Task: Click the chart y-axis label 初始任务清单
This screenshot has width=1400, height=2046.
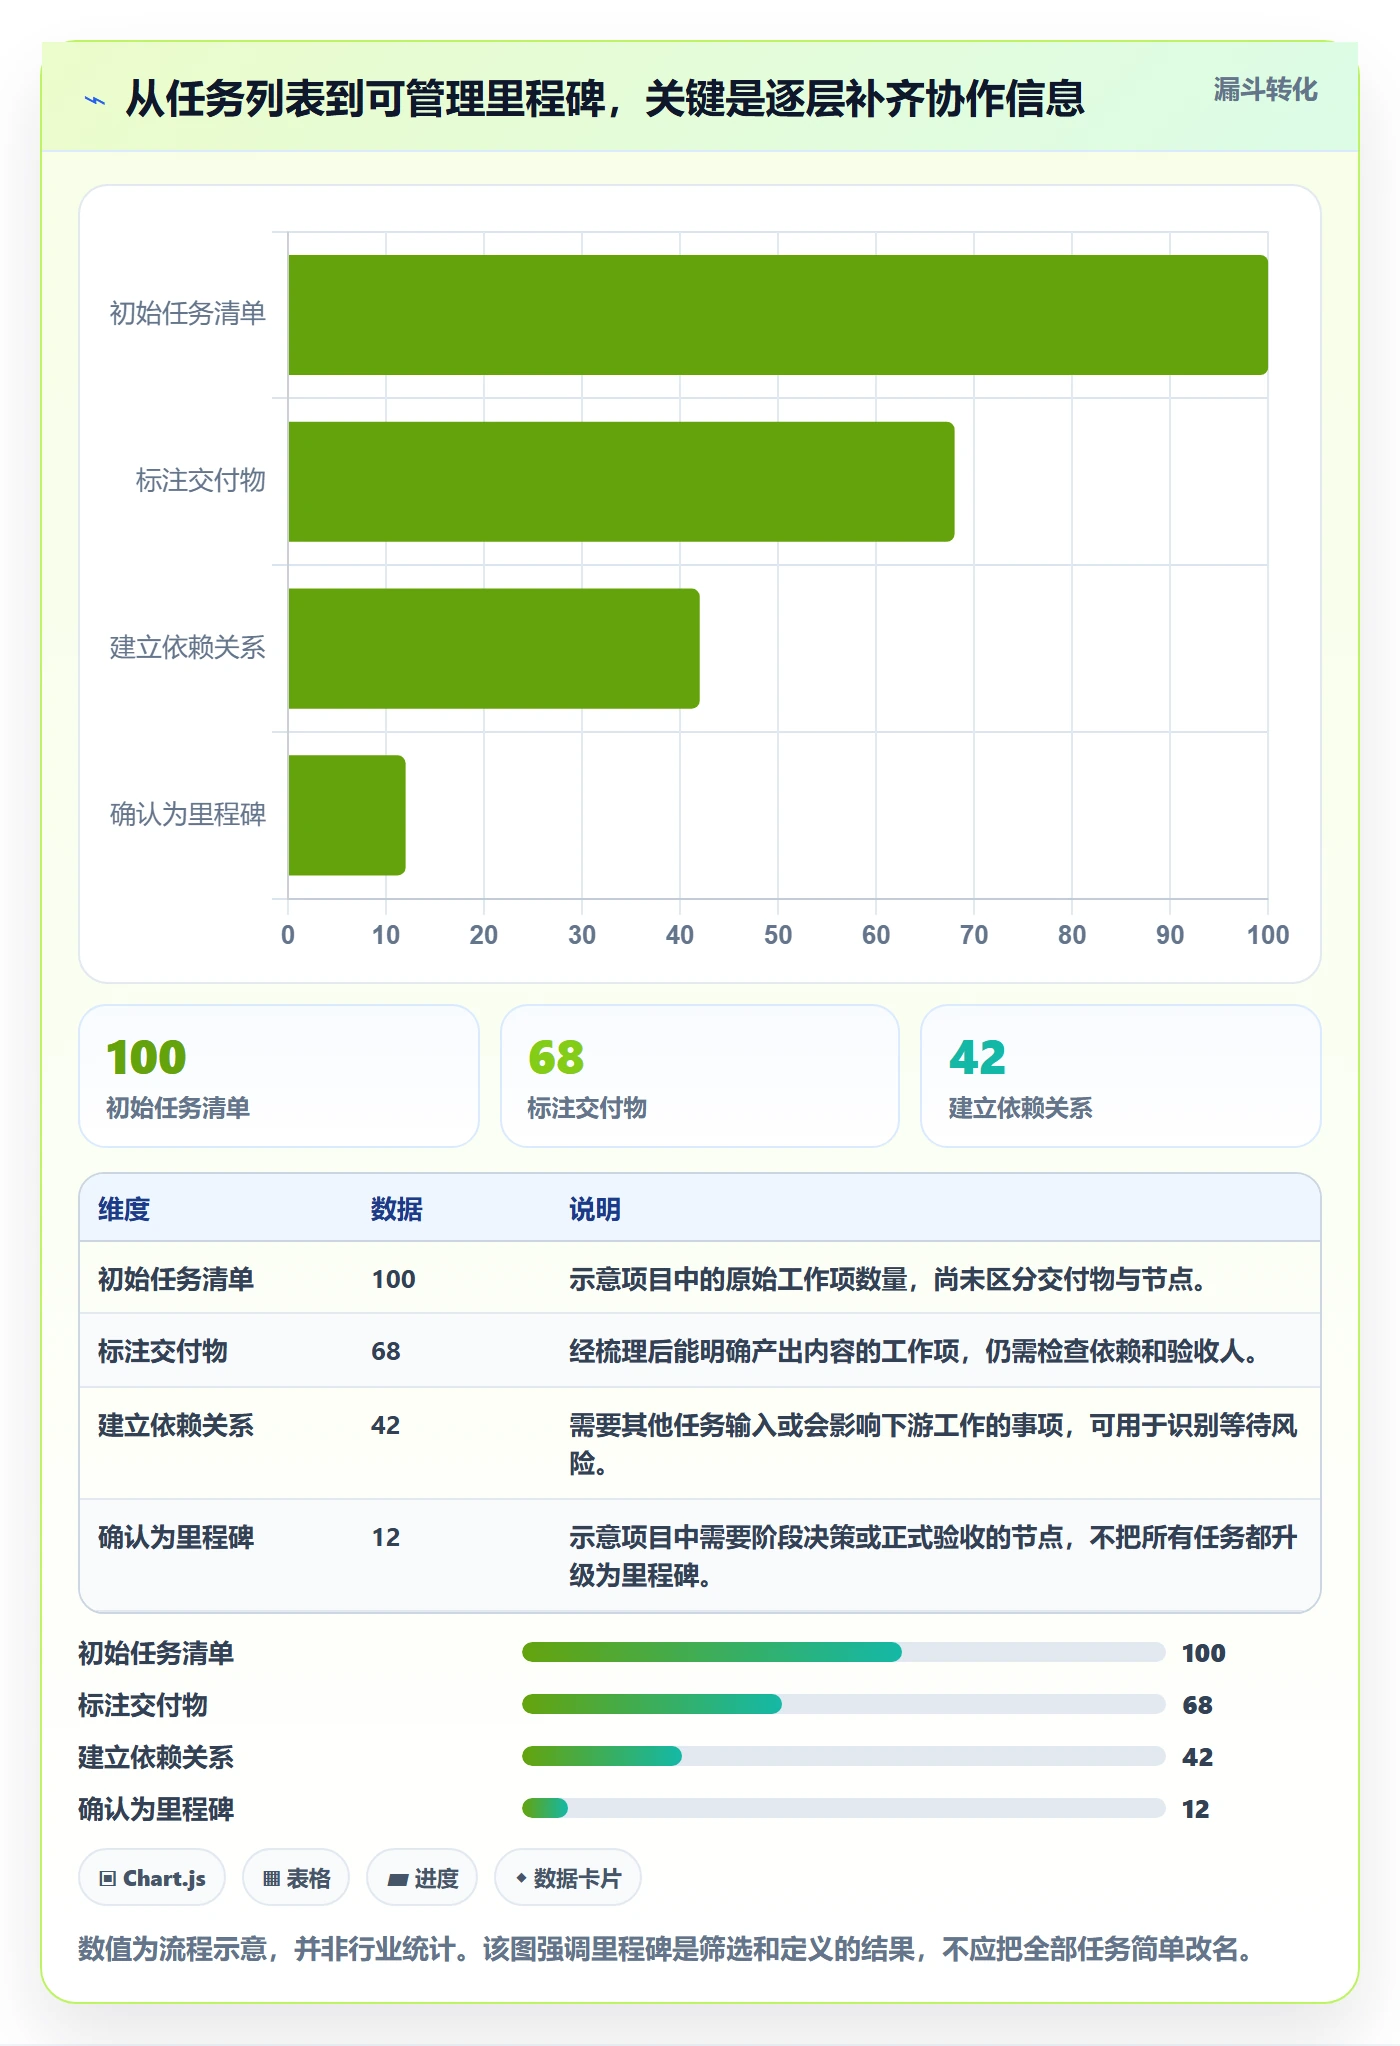Action: [x=188, y=314]
